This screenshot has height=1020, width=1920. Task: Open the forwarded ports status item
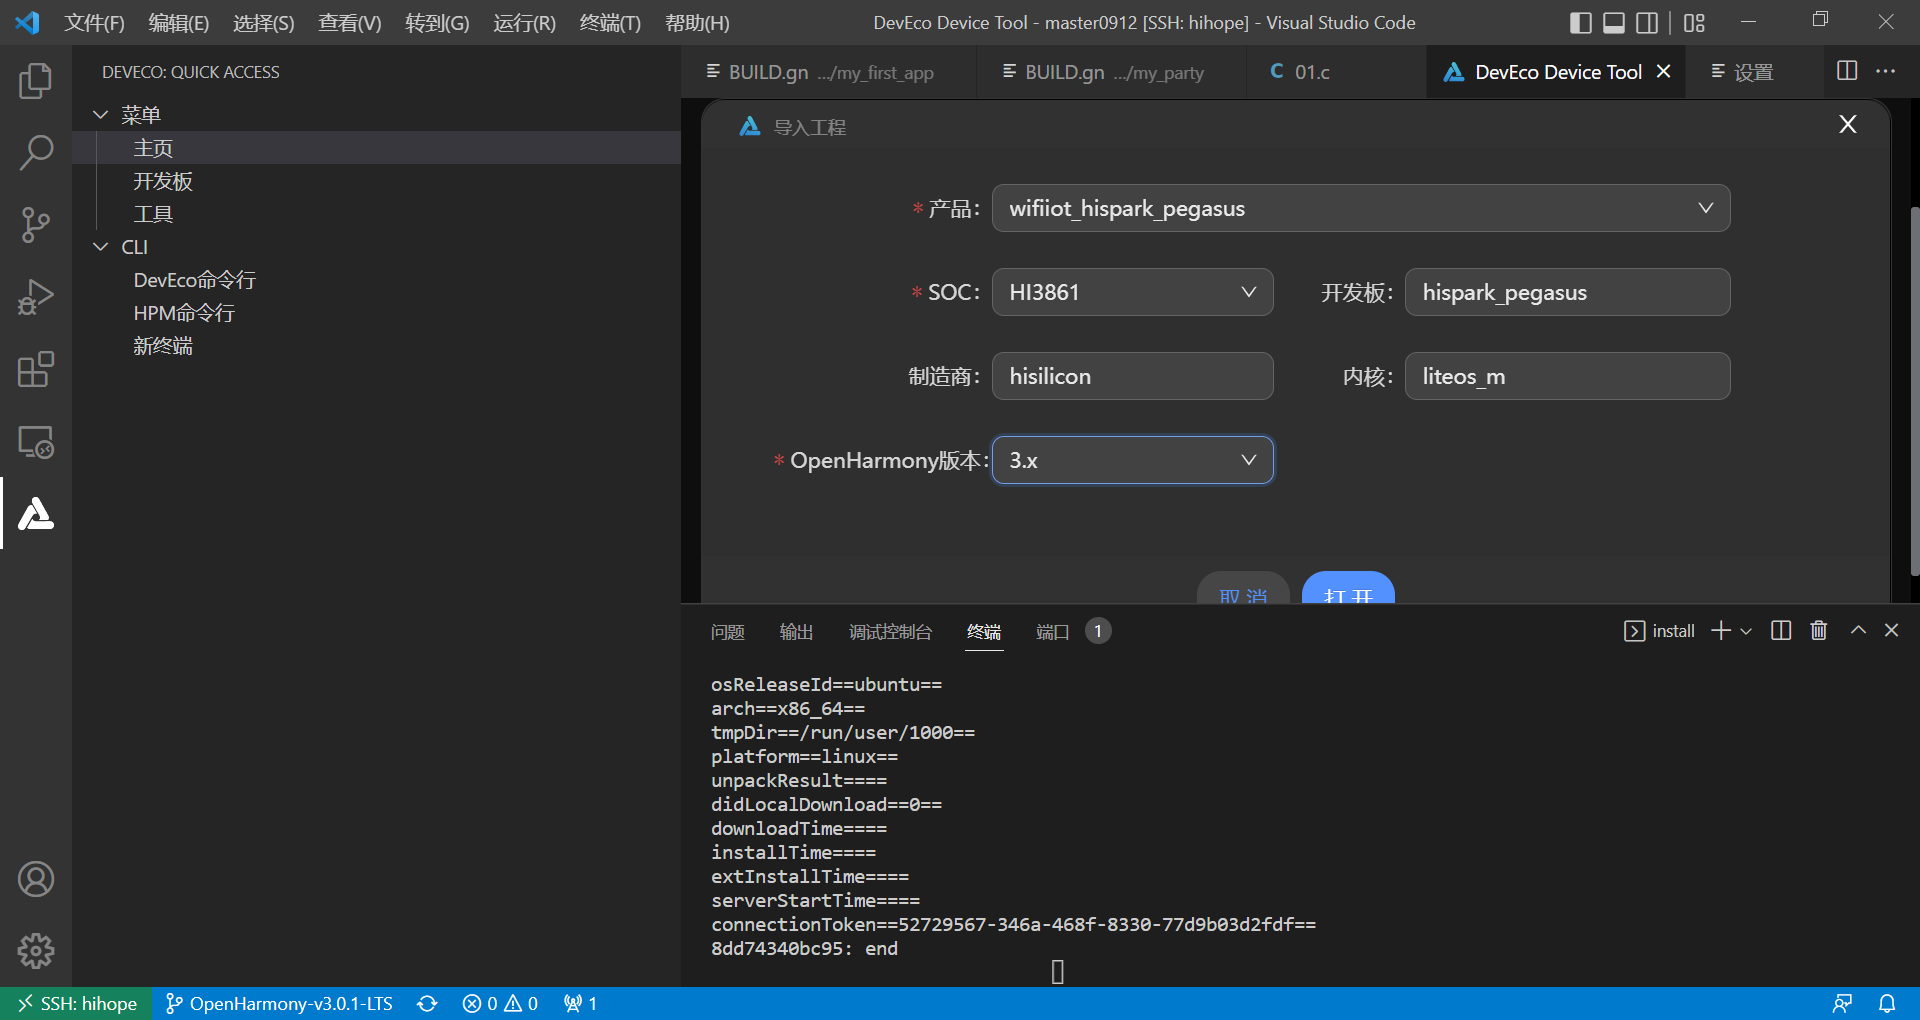[x=580, y=1003]
